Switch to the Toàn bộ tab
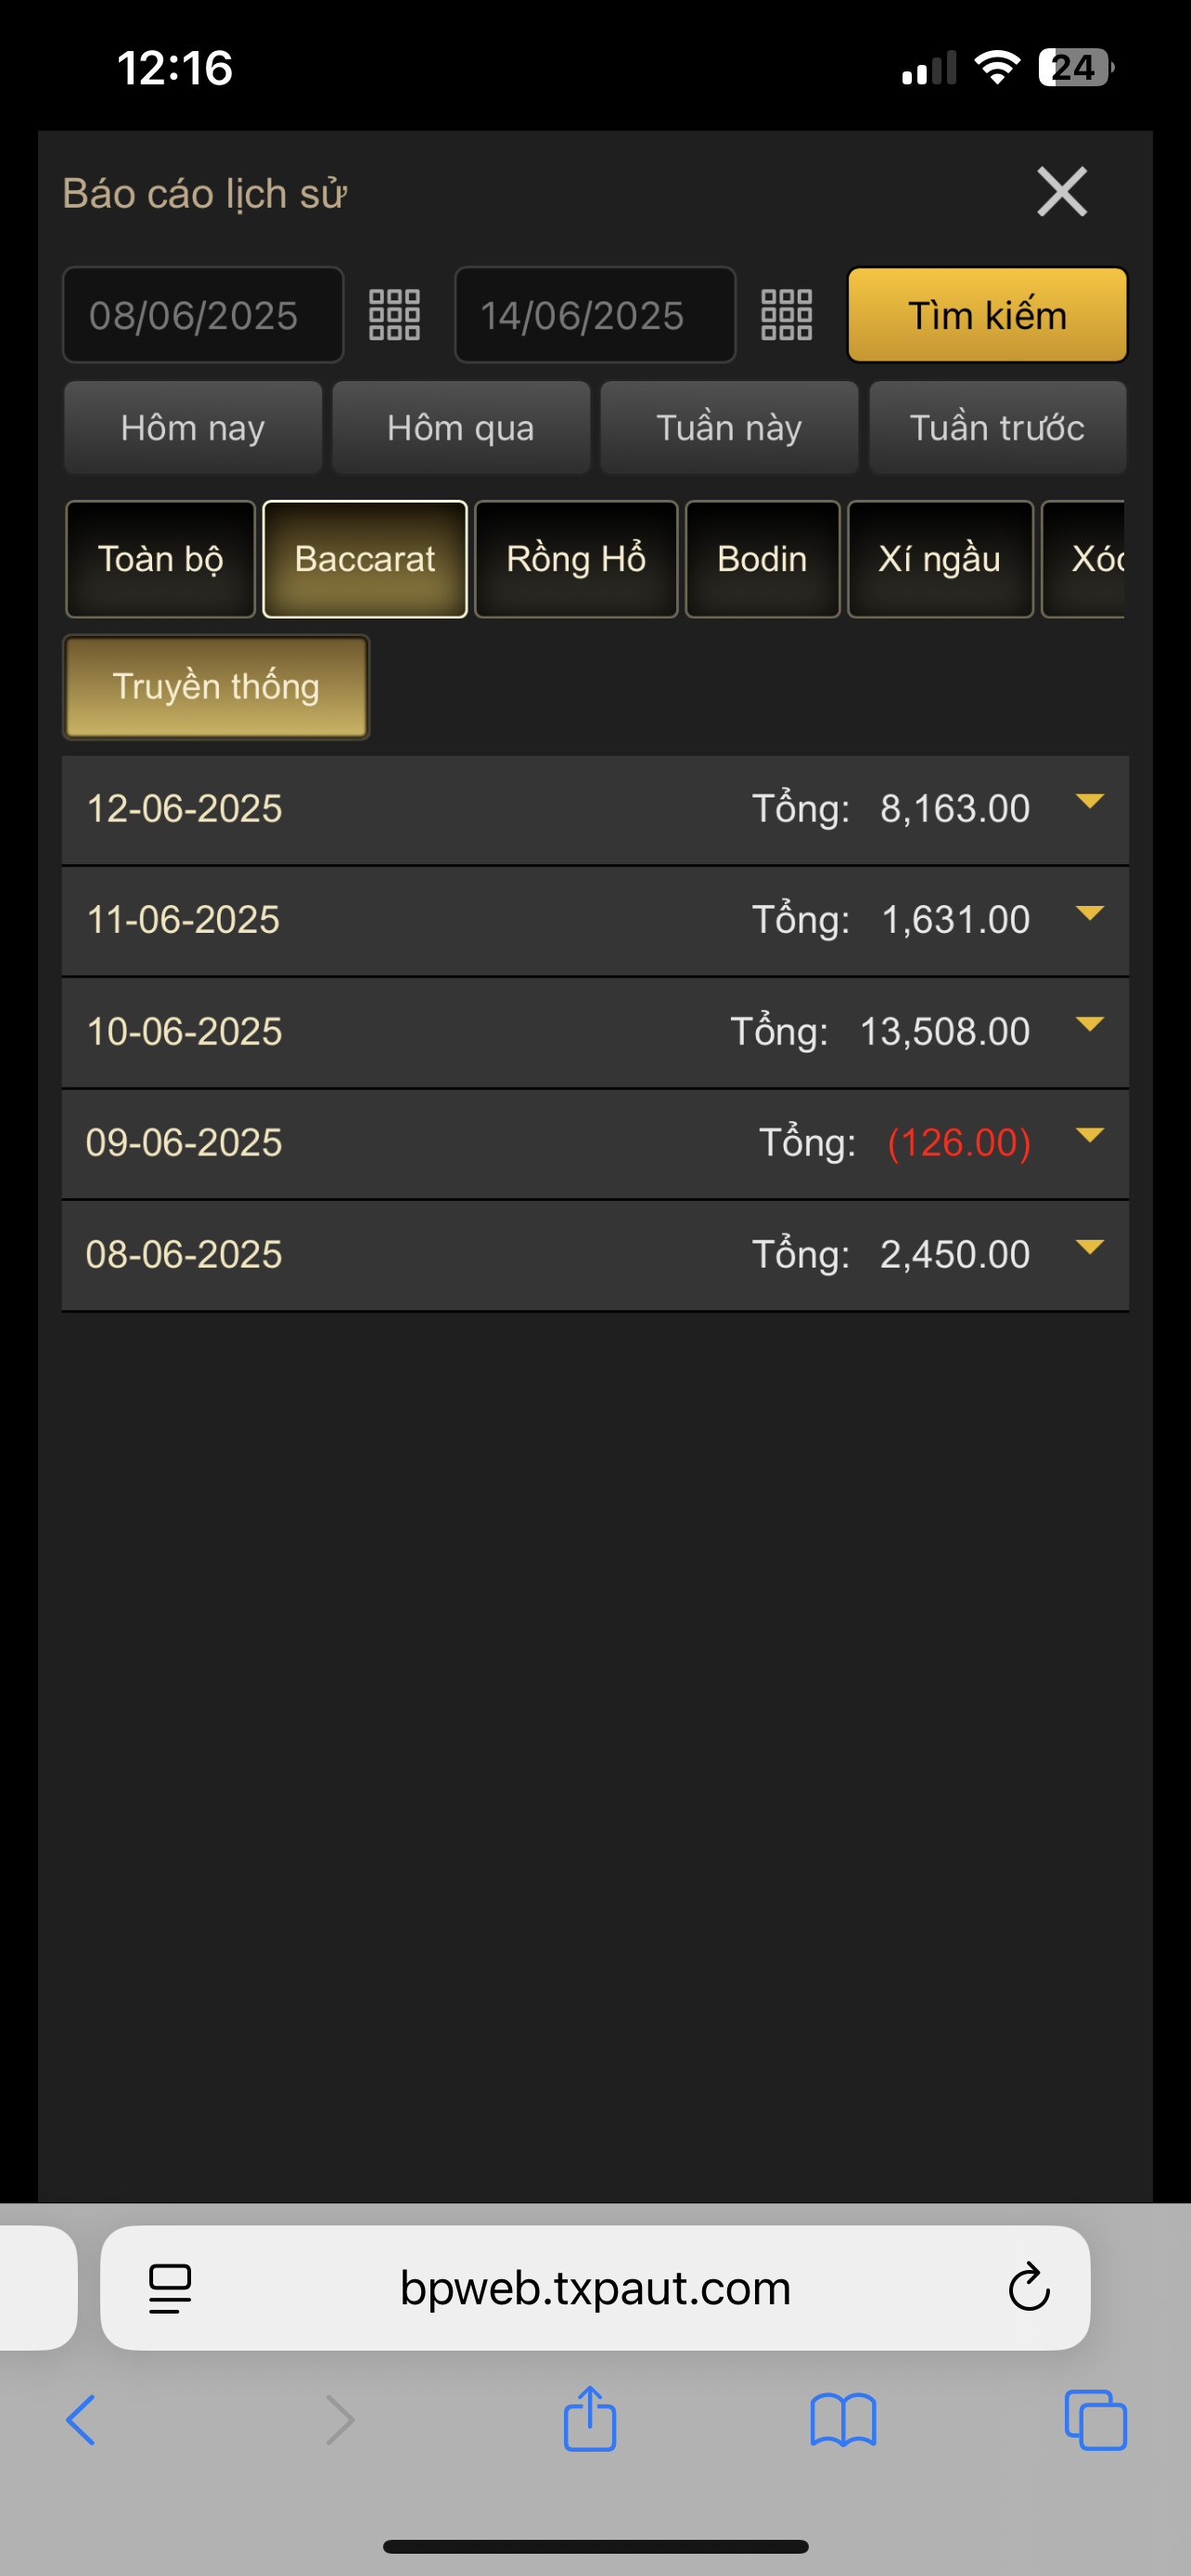 (x=160, y=559)
